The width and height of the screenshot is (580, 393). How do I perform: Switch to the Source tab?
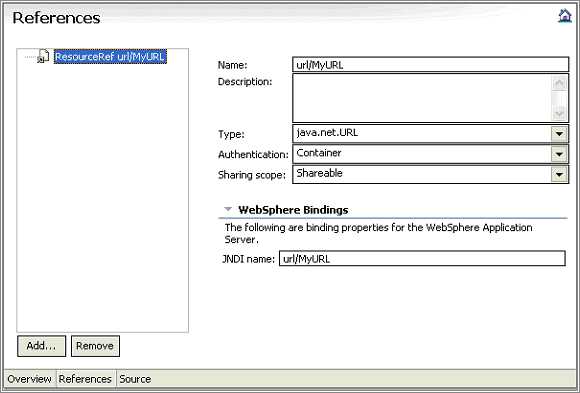pos(135,379)
